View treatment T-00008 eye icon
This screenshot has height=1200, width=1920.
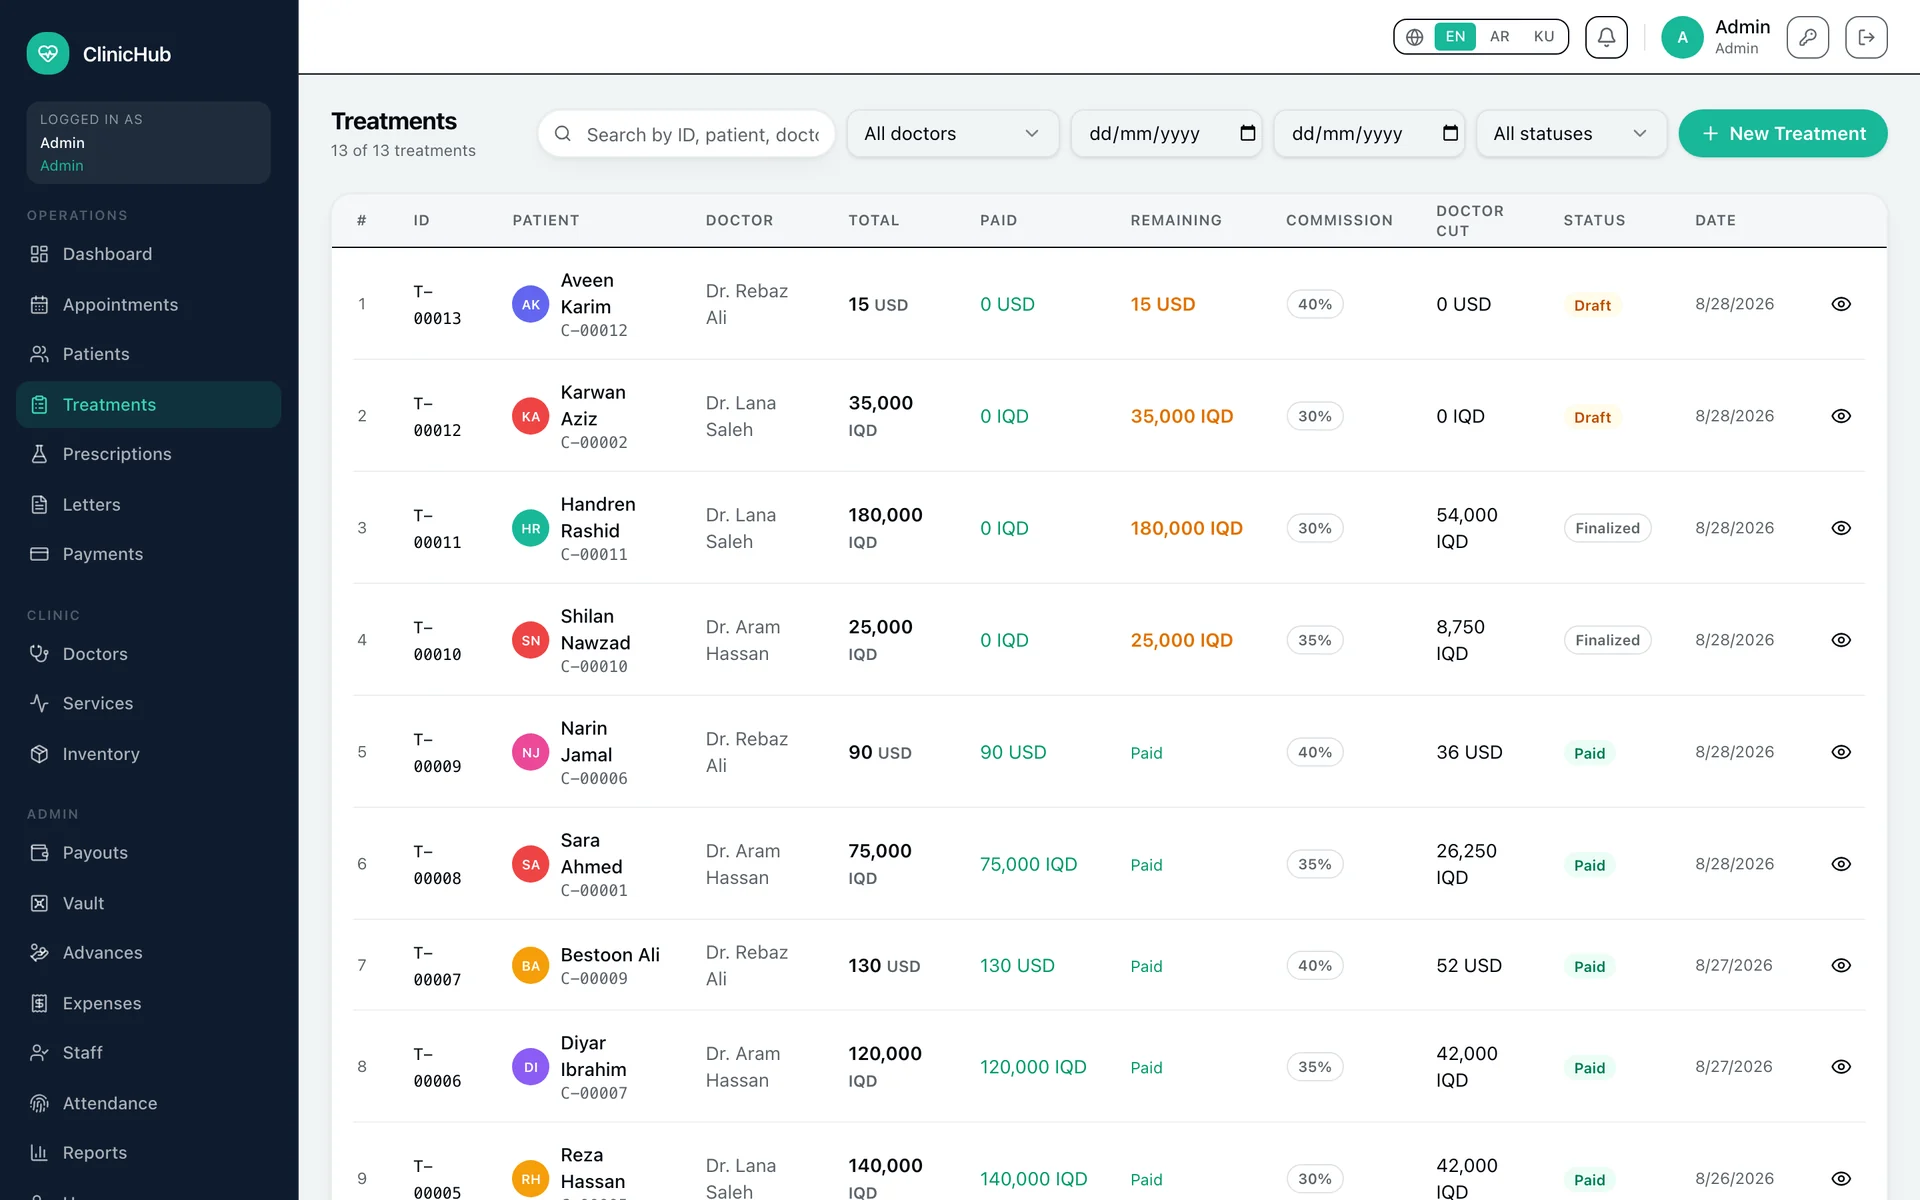click(1841, 864)
